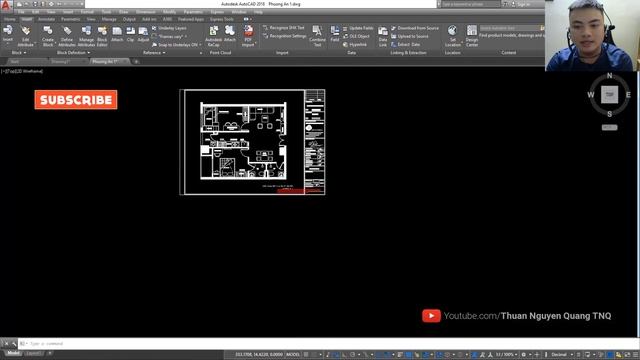Click the floor plan drawing thumbnail

tap(253, 142)
